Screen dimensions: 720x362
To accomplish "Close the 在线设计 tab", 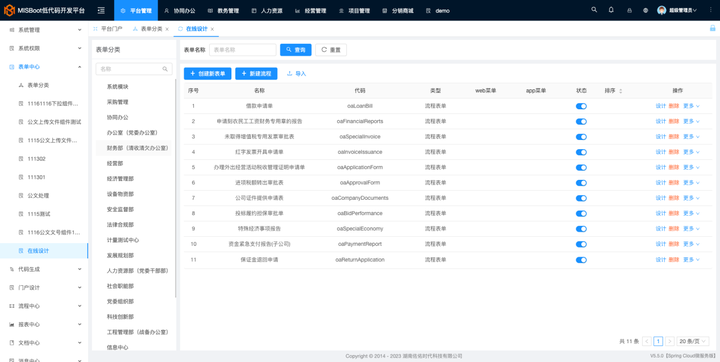I will coord(212,29).
